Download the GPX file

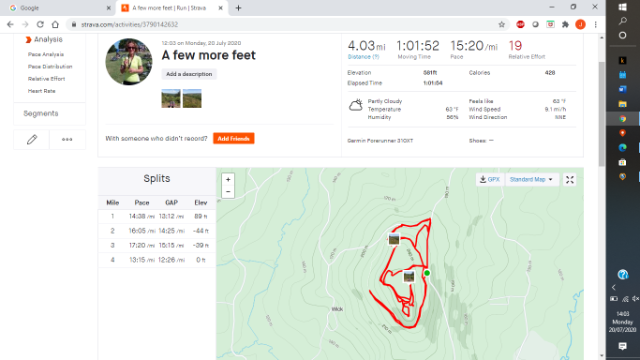tap(490, 180)
